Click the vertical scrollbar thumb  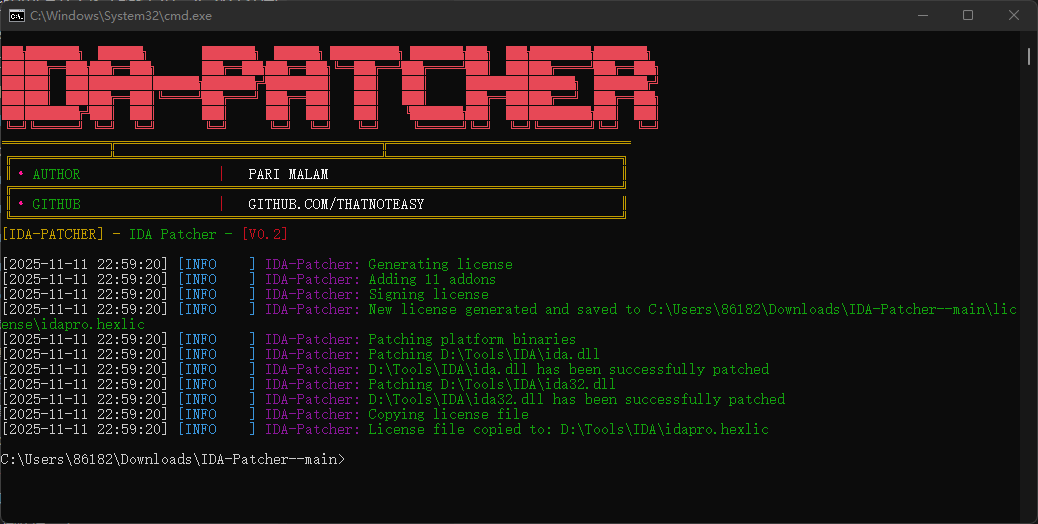(1029, 56)
